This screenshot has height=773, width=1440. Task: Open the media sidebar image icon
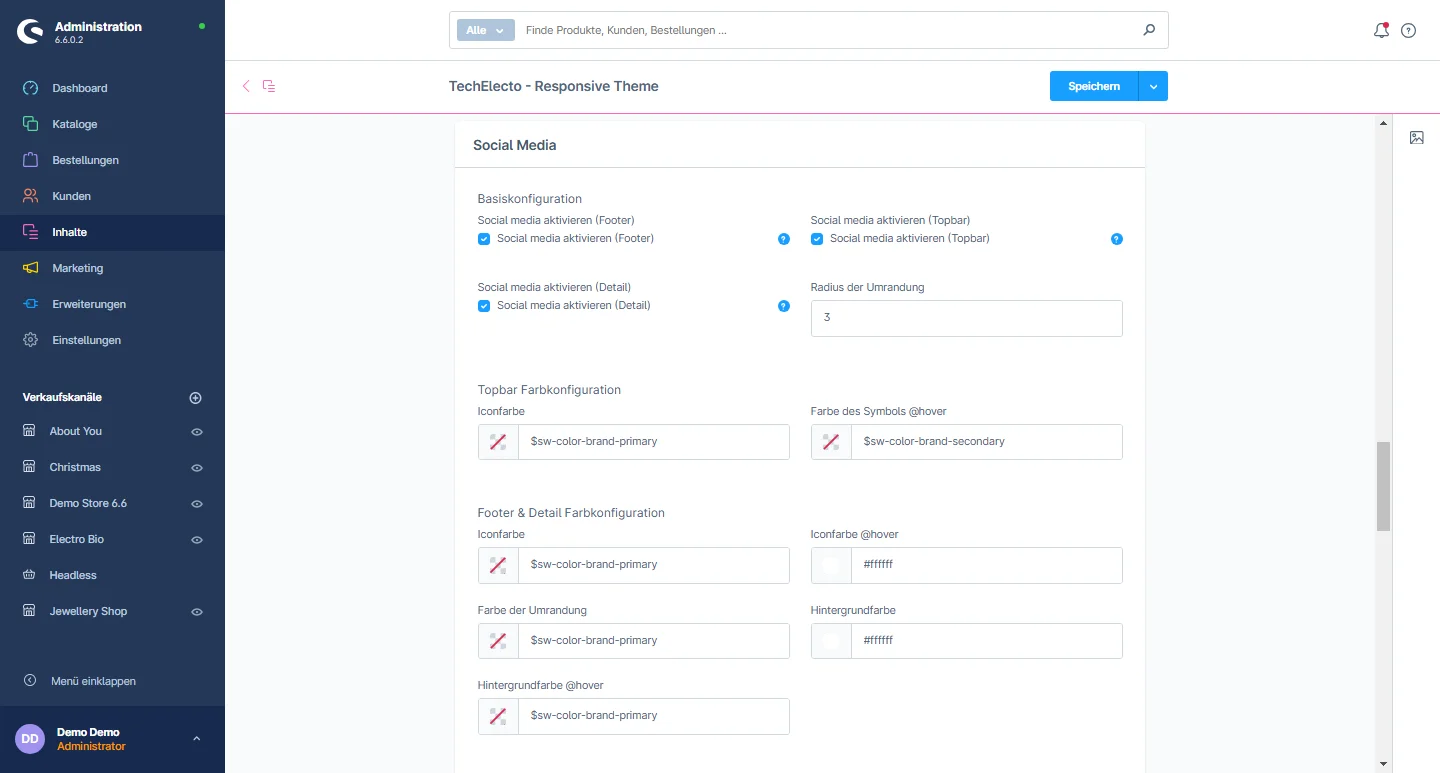[x=1416, y=138]
